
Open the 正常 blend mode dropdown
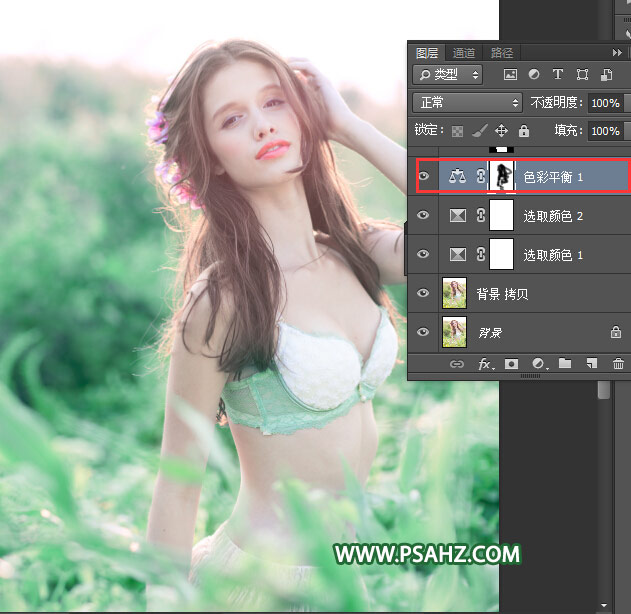click(468, 103)
